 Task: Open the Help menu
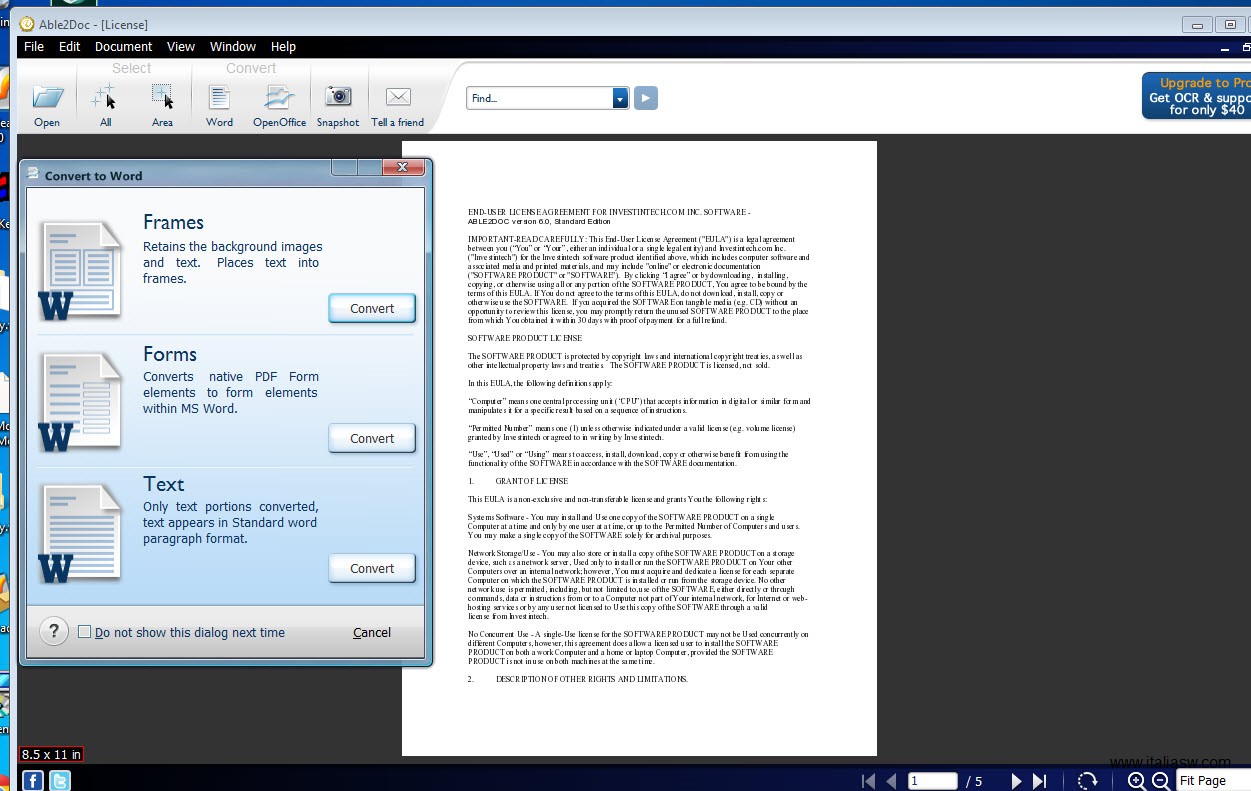tap(283, 46)
